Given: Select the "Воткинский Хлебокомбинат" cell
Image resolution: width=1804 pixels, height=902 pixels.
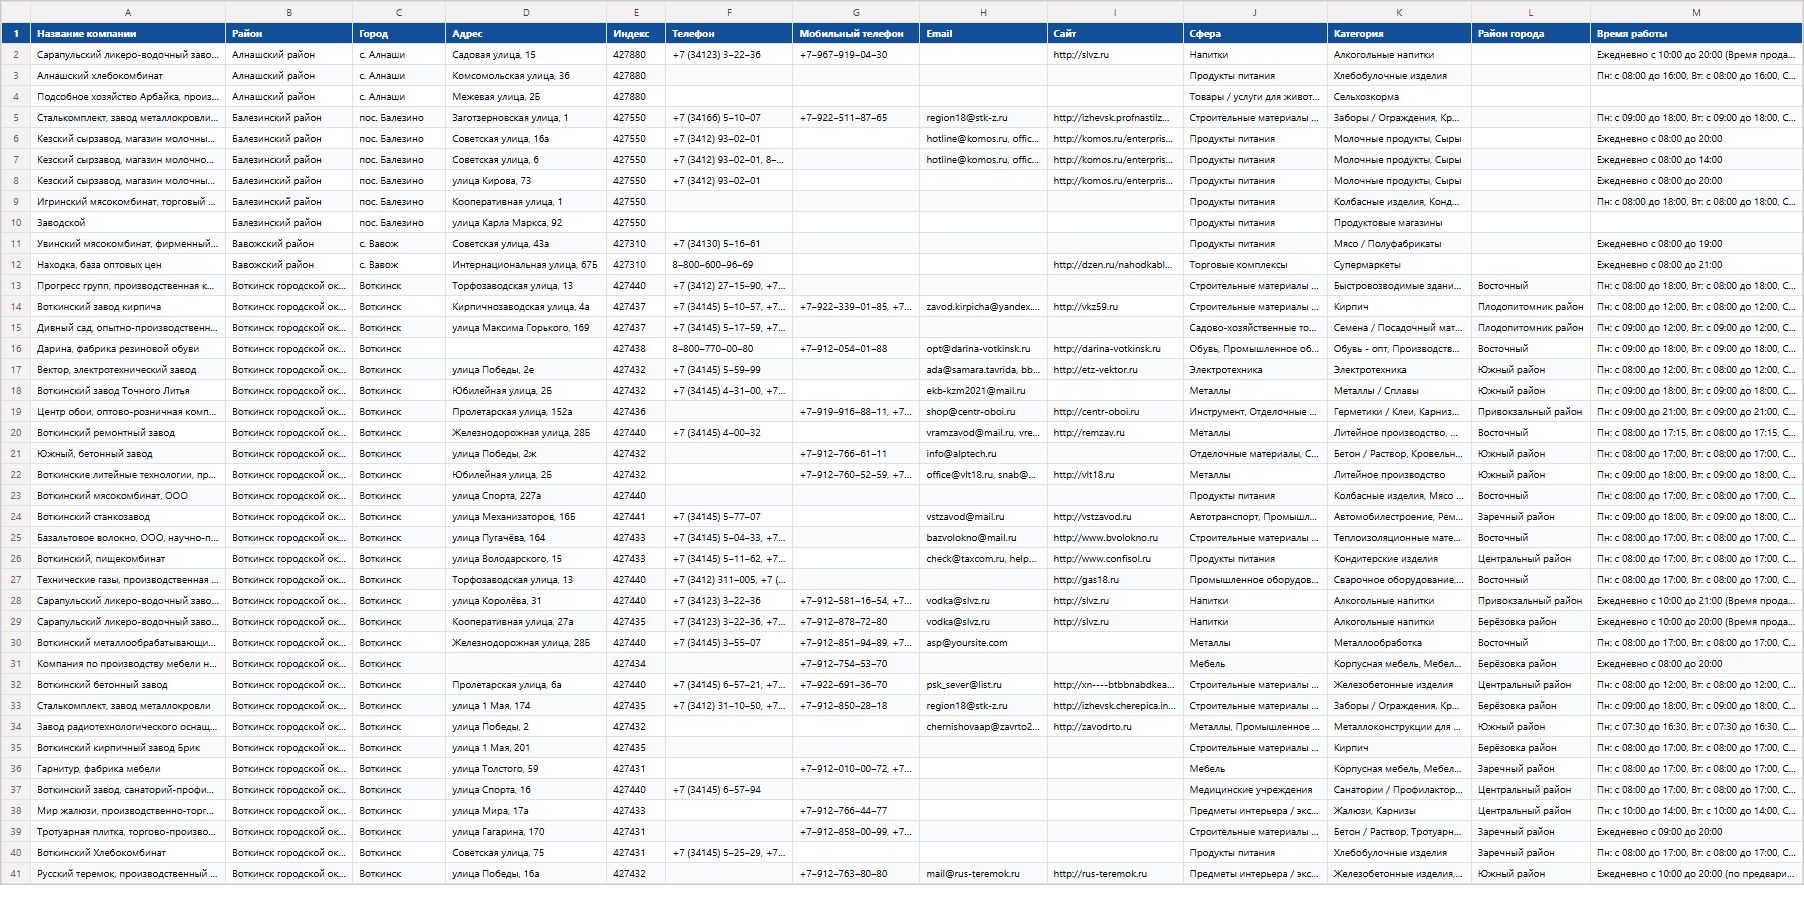Looking at the screenshot, I should click(x=128, y=853).
